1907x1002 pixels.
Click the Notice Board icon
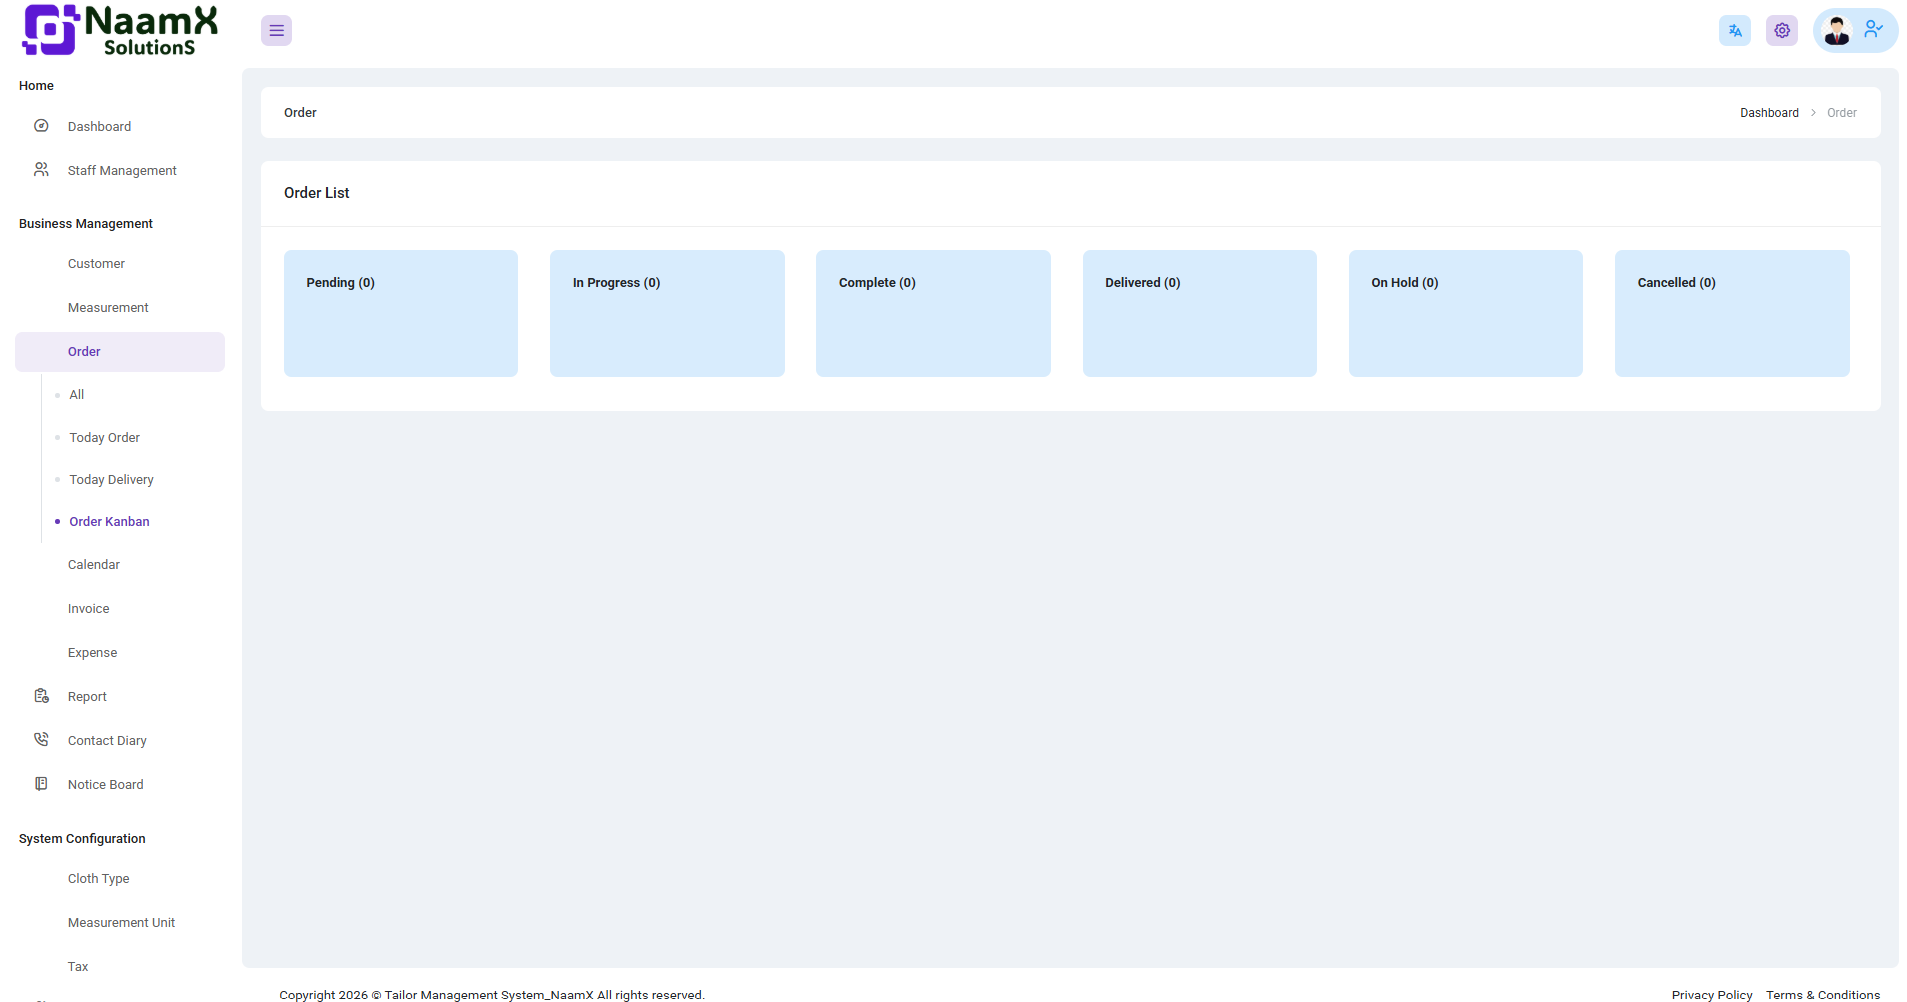[x=41, y=784]
